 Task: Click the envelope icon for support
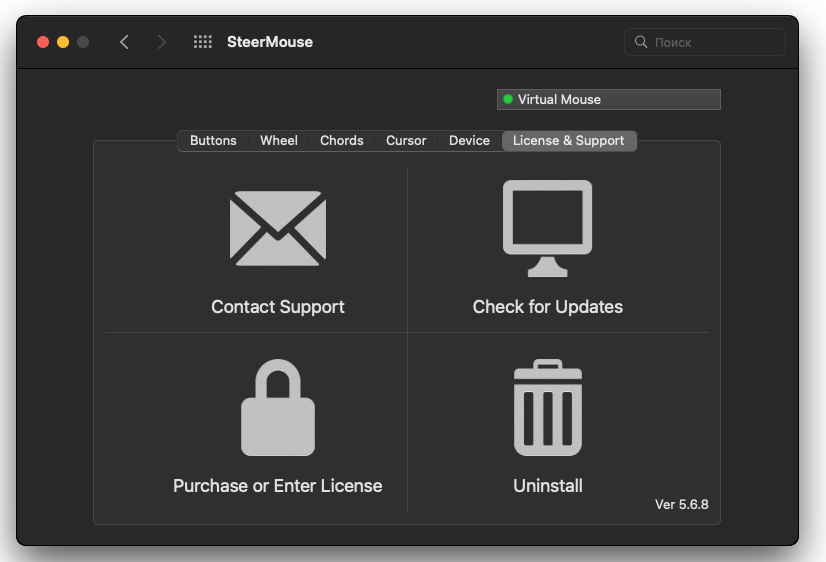[x=277, y=228]
